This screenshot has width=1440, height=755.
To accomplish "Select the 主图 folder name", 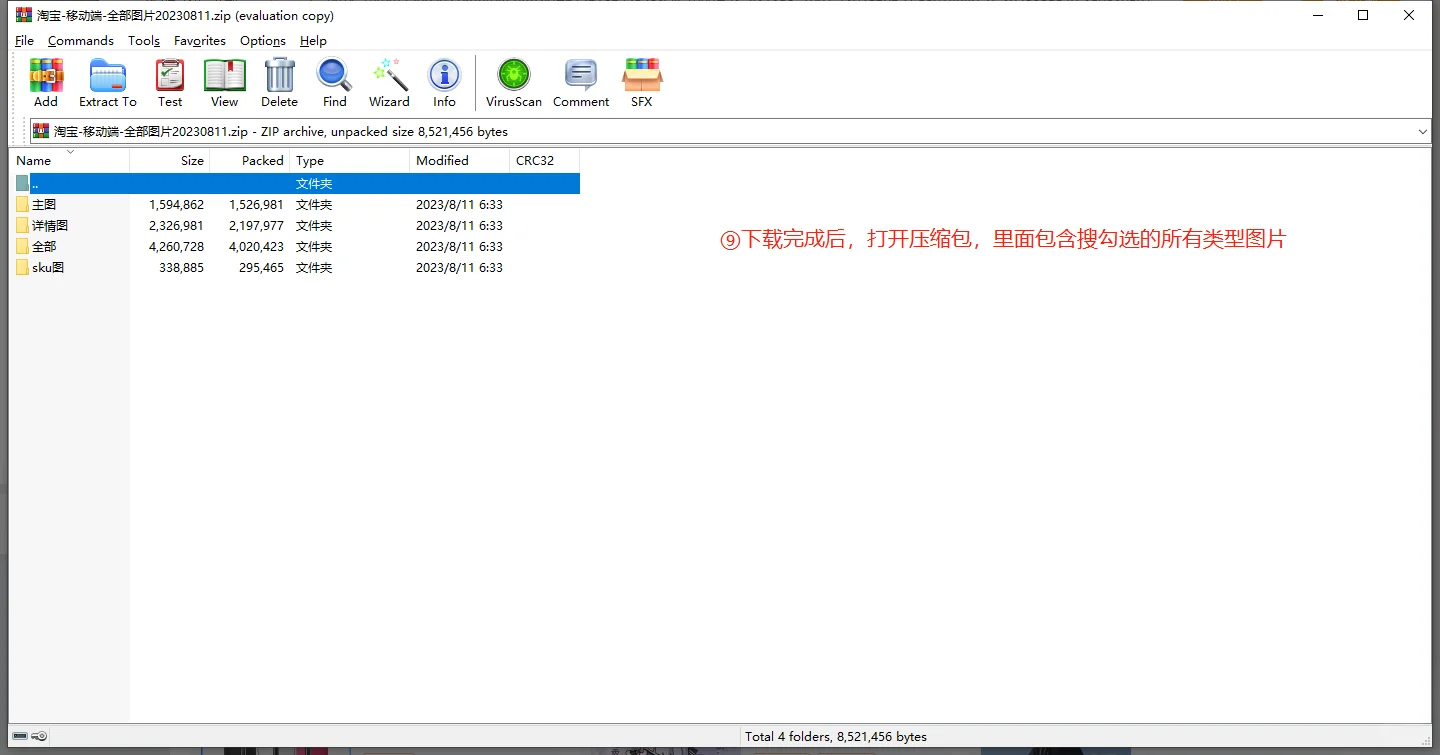I will 44,205.
